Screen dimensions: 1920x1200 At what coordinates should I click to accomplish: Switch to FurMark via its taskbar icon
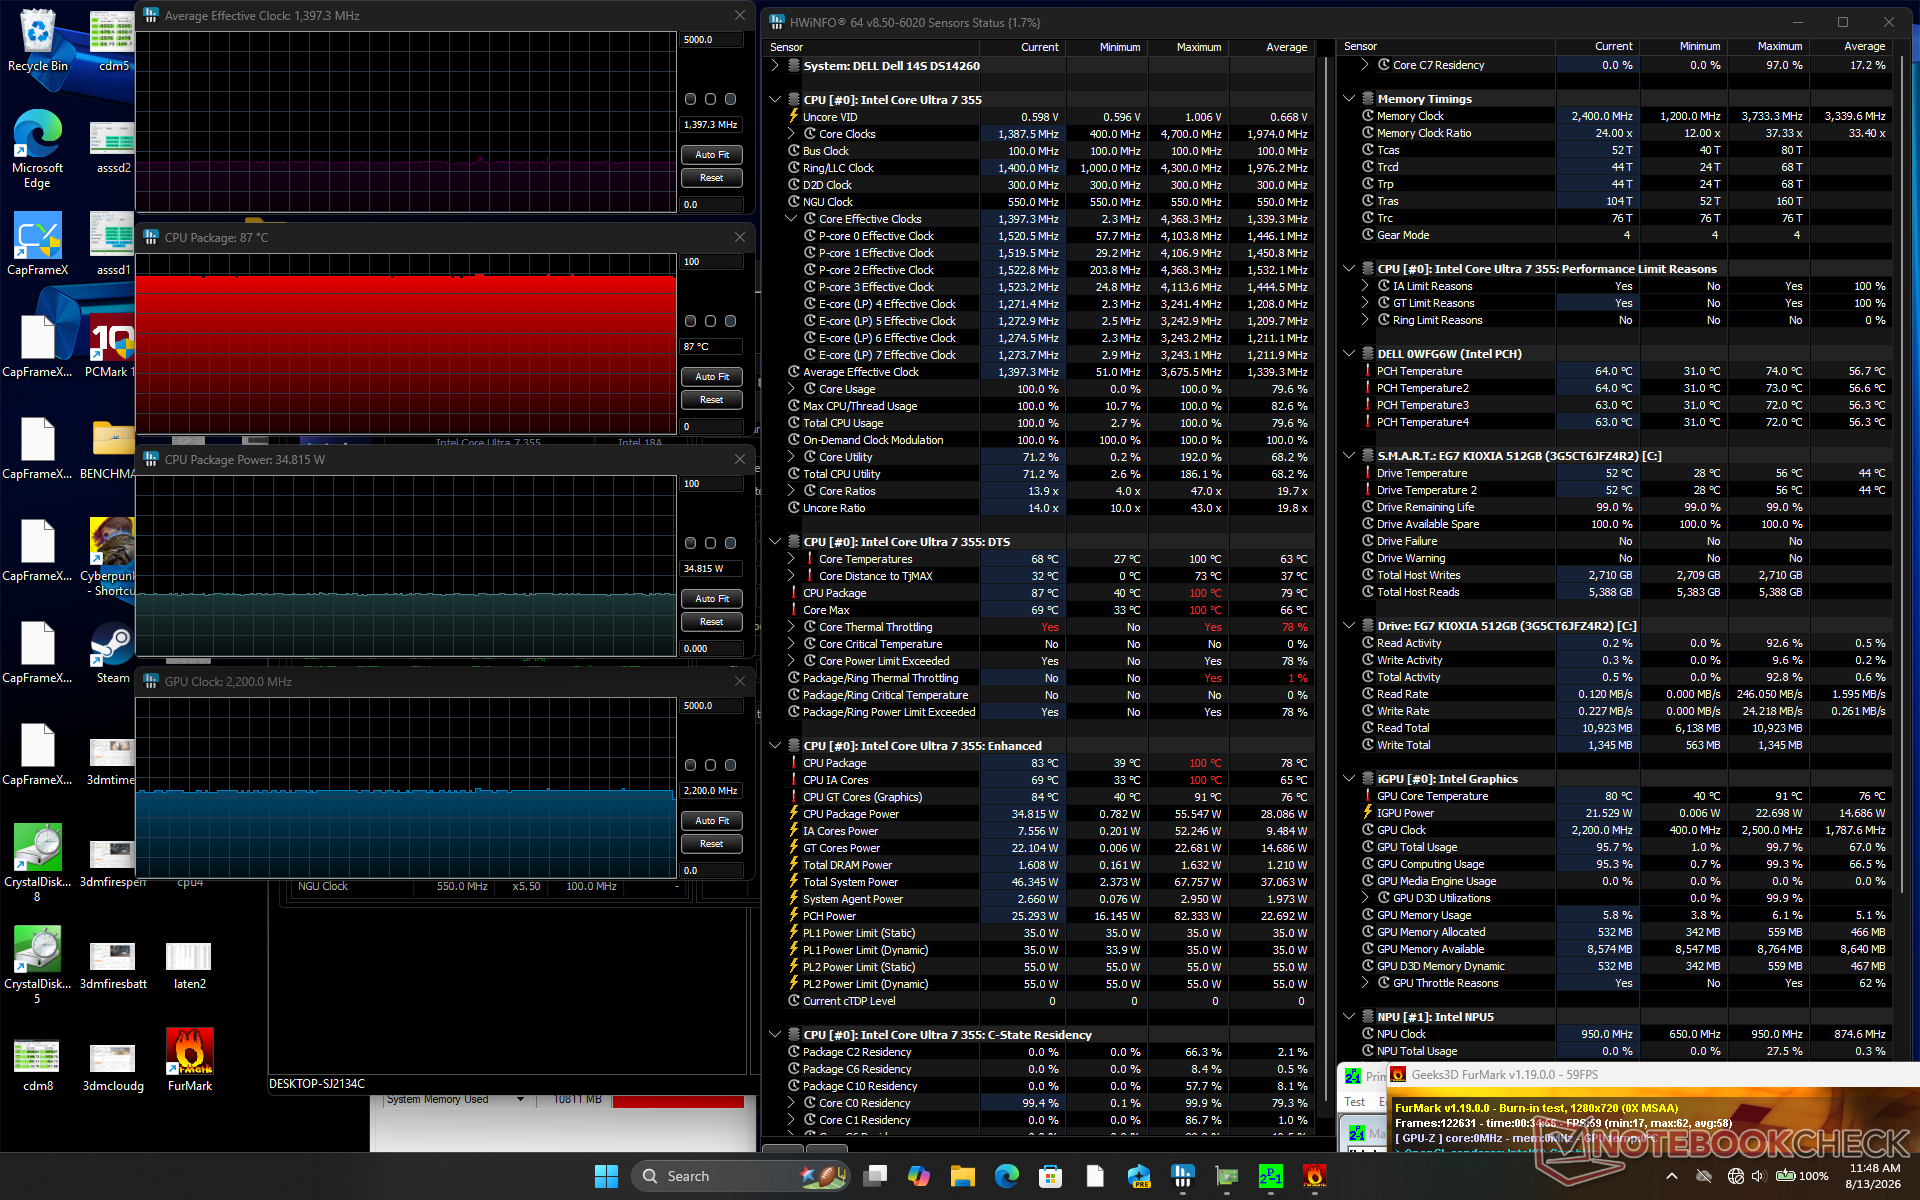pyautogui.click(x=1315, y=1176)
